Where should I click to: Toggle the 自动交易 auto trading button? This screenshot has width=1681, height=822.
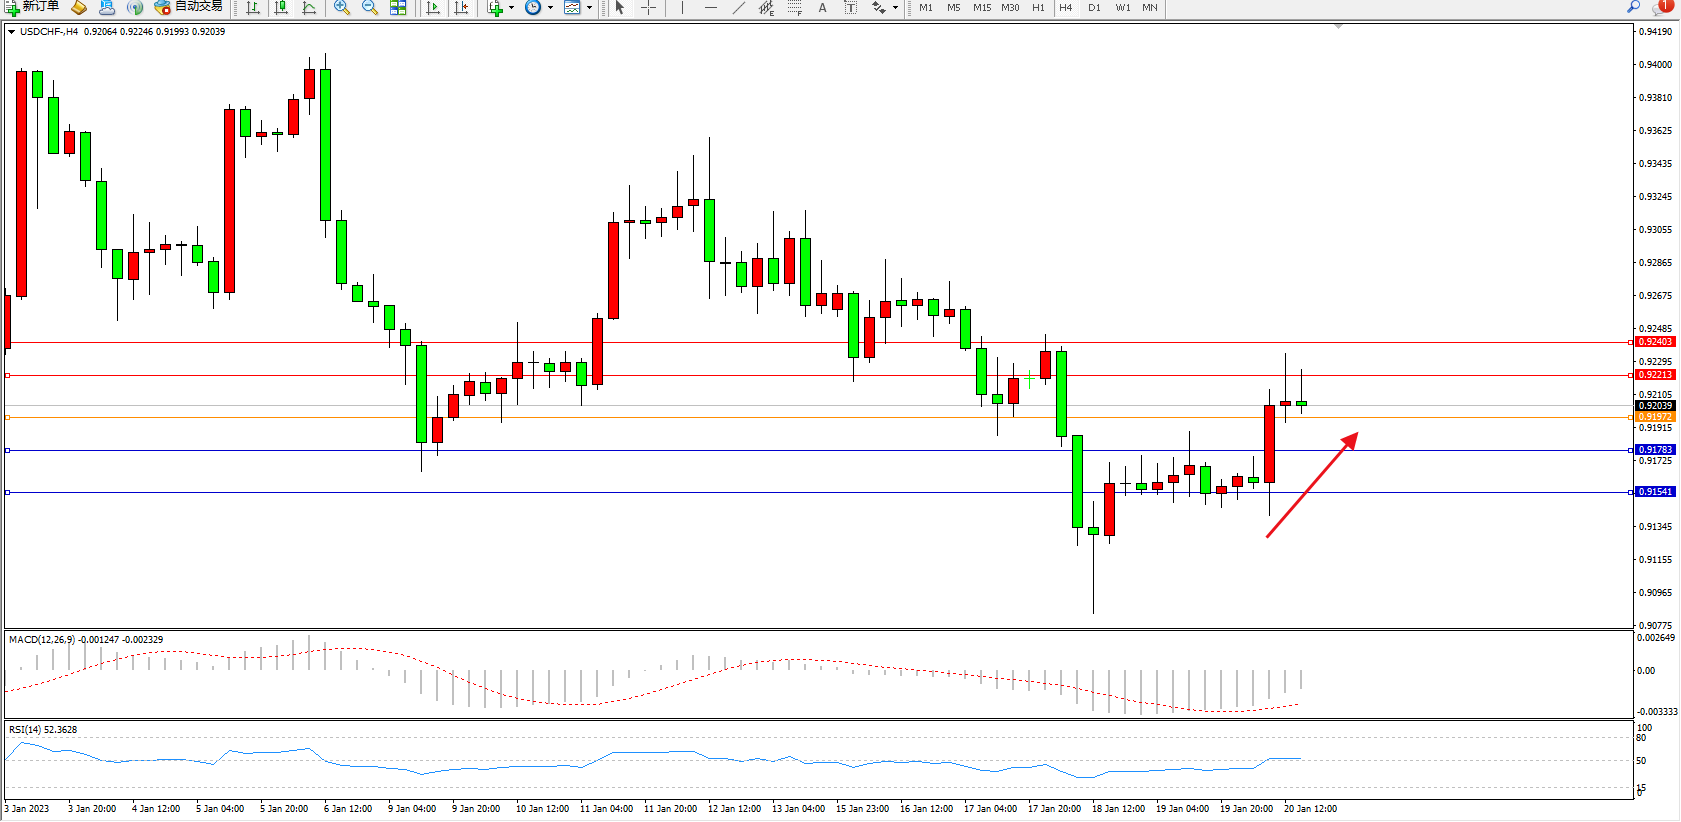tap(188, 7)
